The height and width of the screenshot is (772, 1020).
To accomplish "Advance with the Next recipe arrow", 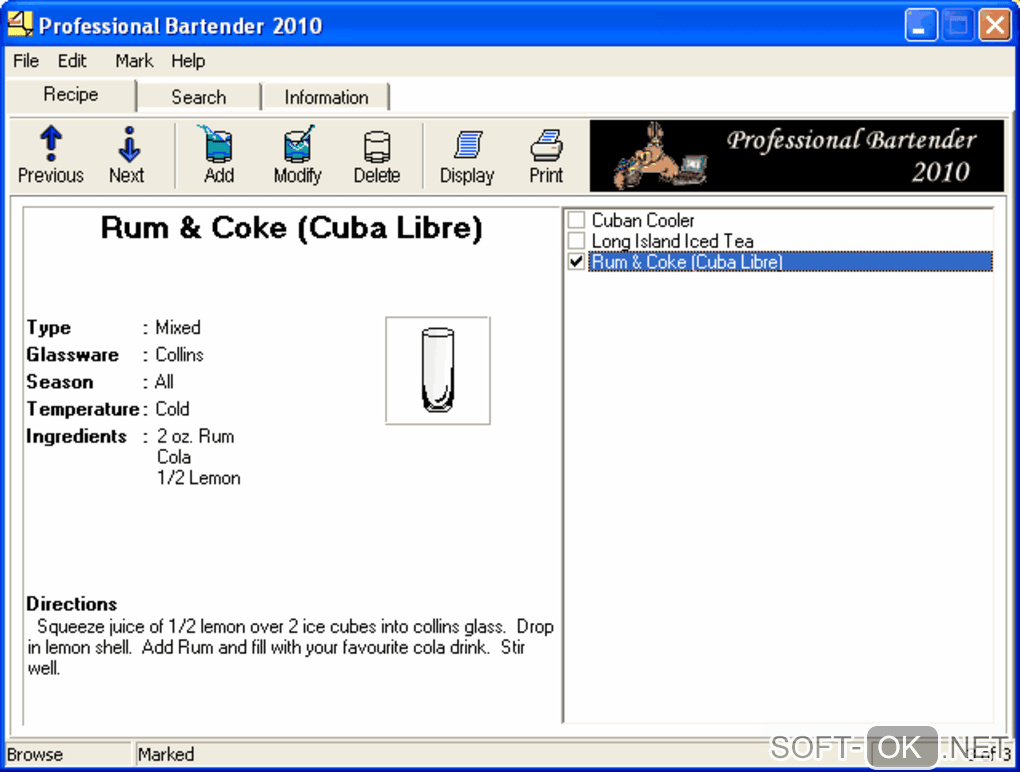I will (127, 155).
